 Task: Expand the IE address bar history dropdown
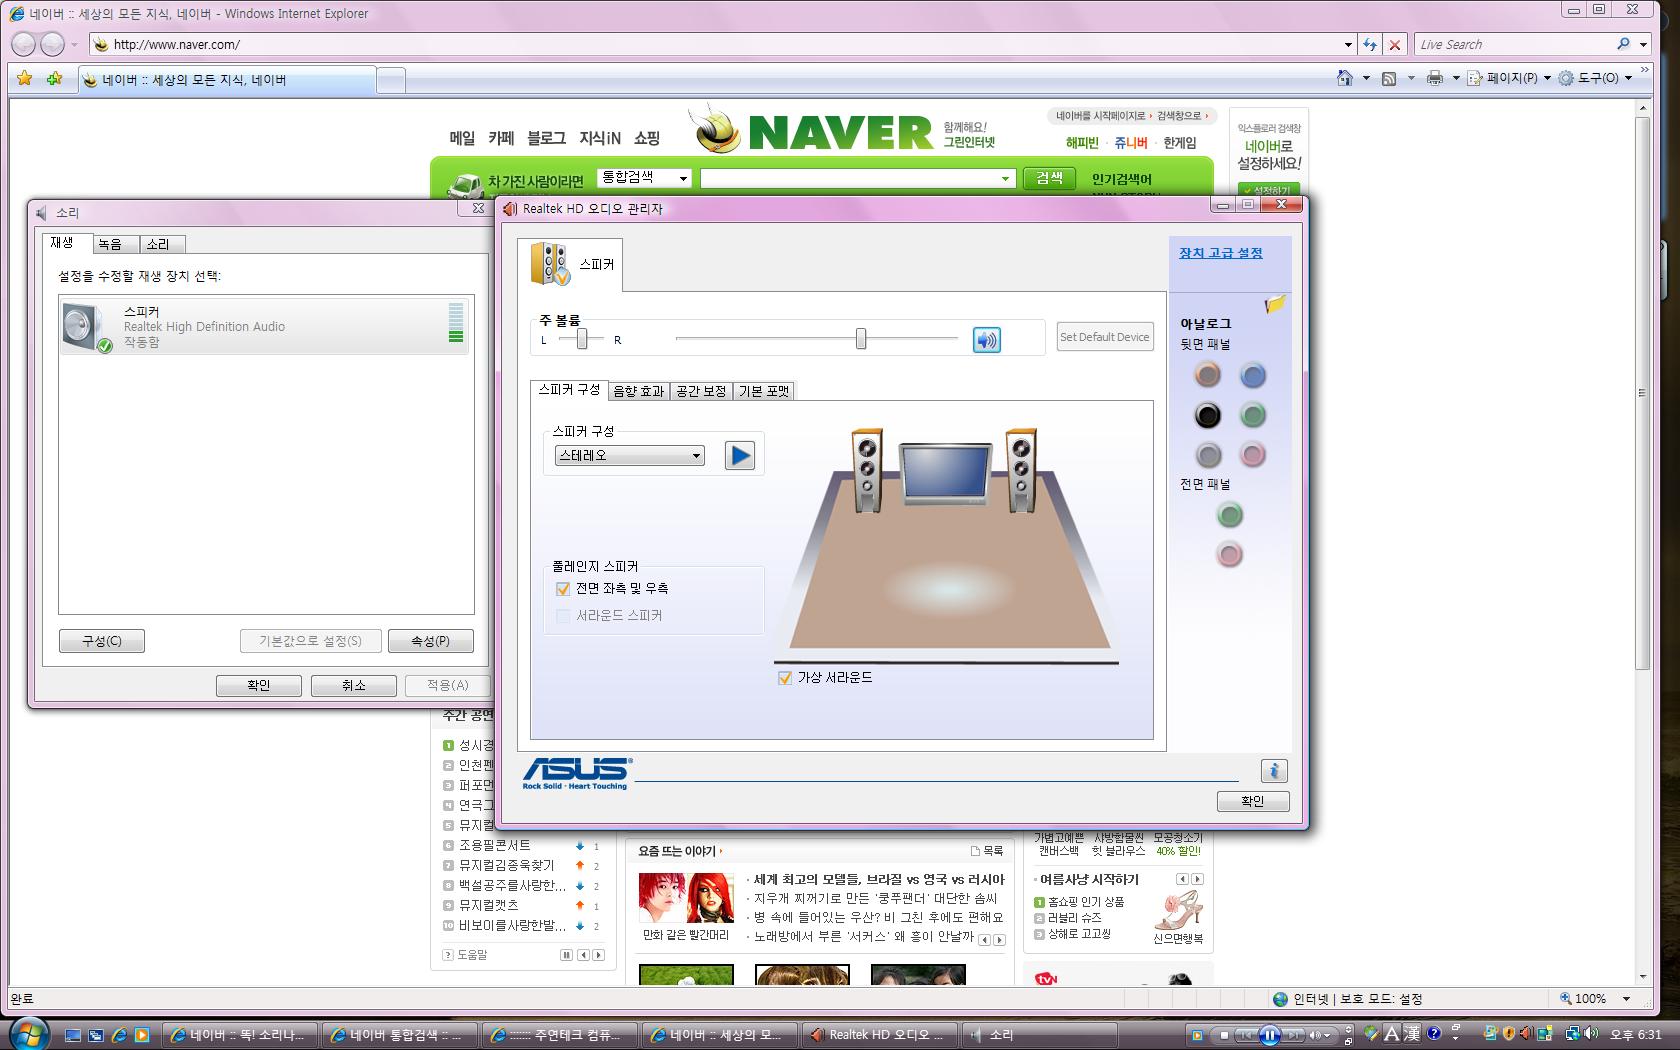pyautogui.click(x=1348, y=44)
